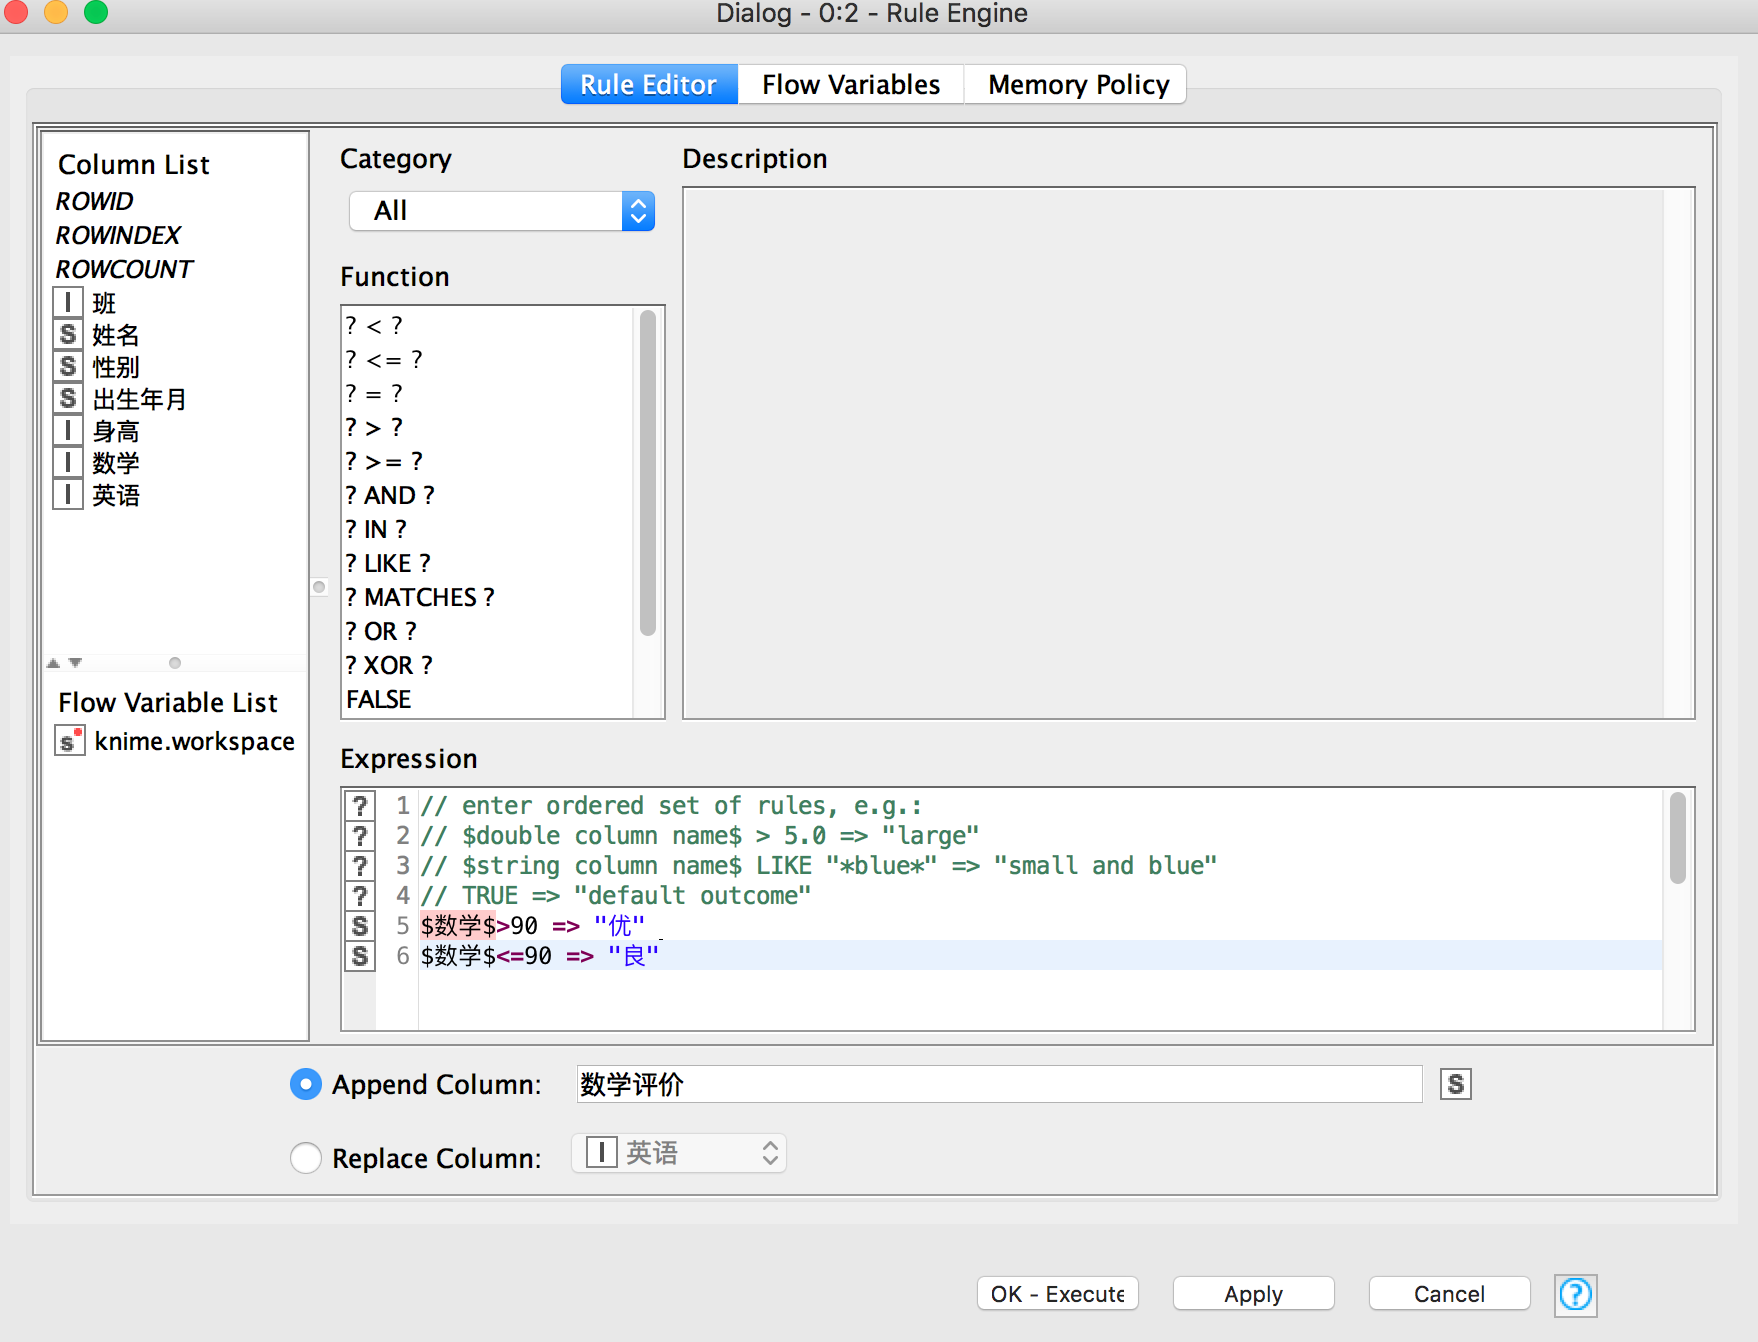The width and height of the screenshot is (1758, 1342).
Task: Select the '? >= ?' function
Action: [384, 461]
